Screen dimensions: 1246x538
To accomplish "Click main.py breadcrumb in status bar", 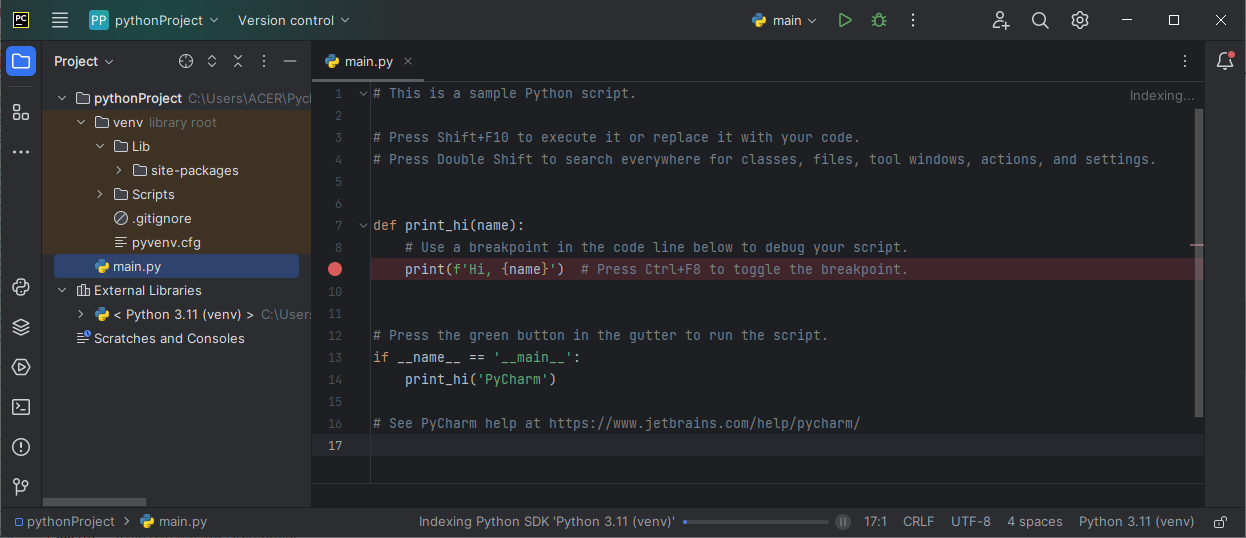I will tap(174, 521).
